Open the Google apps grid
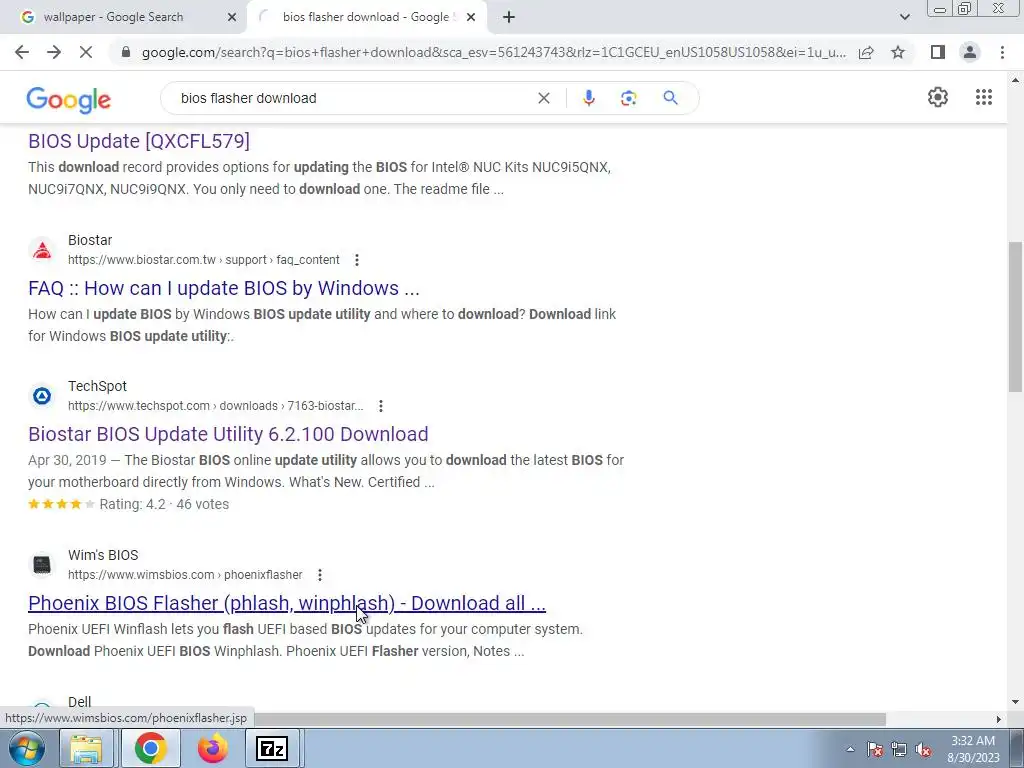1024x768 pixels. click(x=984, y=97)
